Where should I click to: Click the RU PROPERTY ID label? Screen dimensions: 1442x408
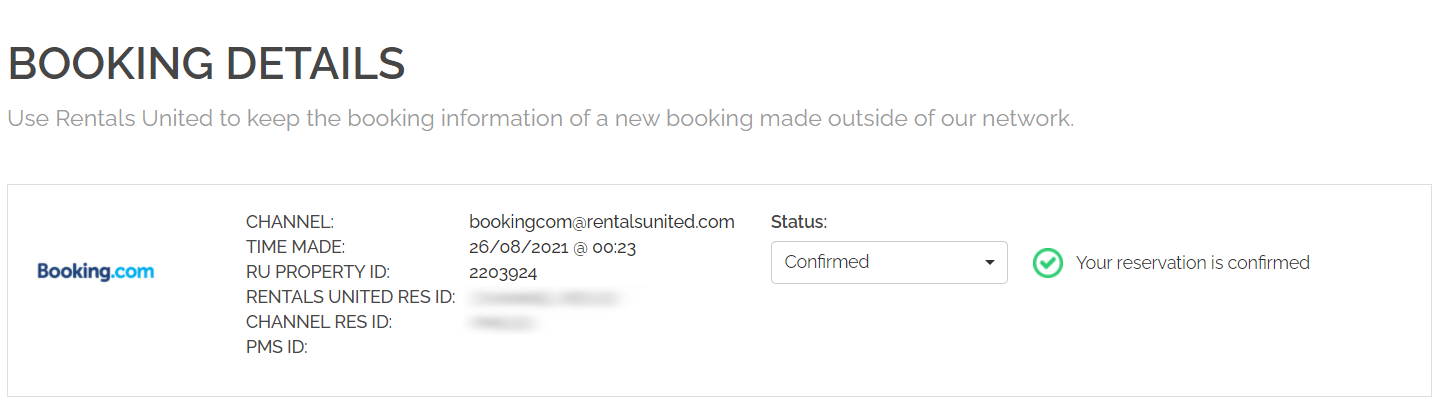[317, 272]
